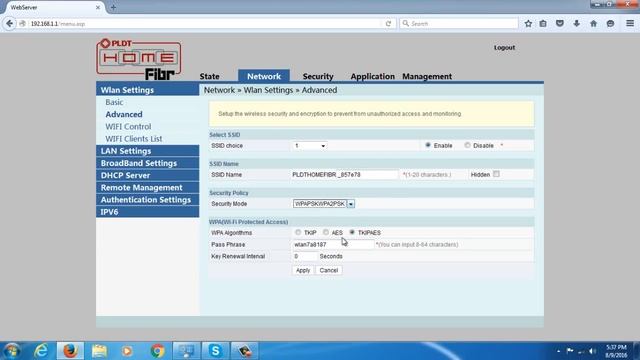This screenshot has width=640, height=360.
Task: Choose the TKIPAES algorithm option
Action: point(352,232)
